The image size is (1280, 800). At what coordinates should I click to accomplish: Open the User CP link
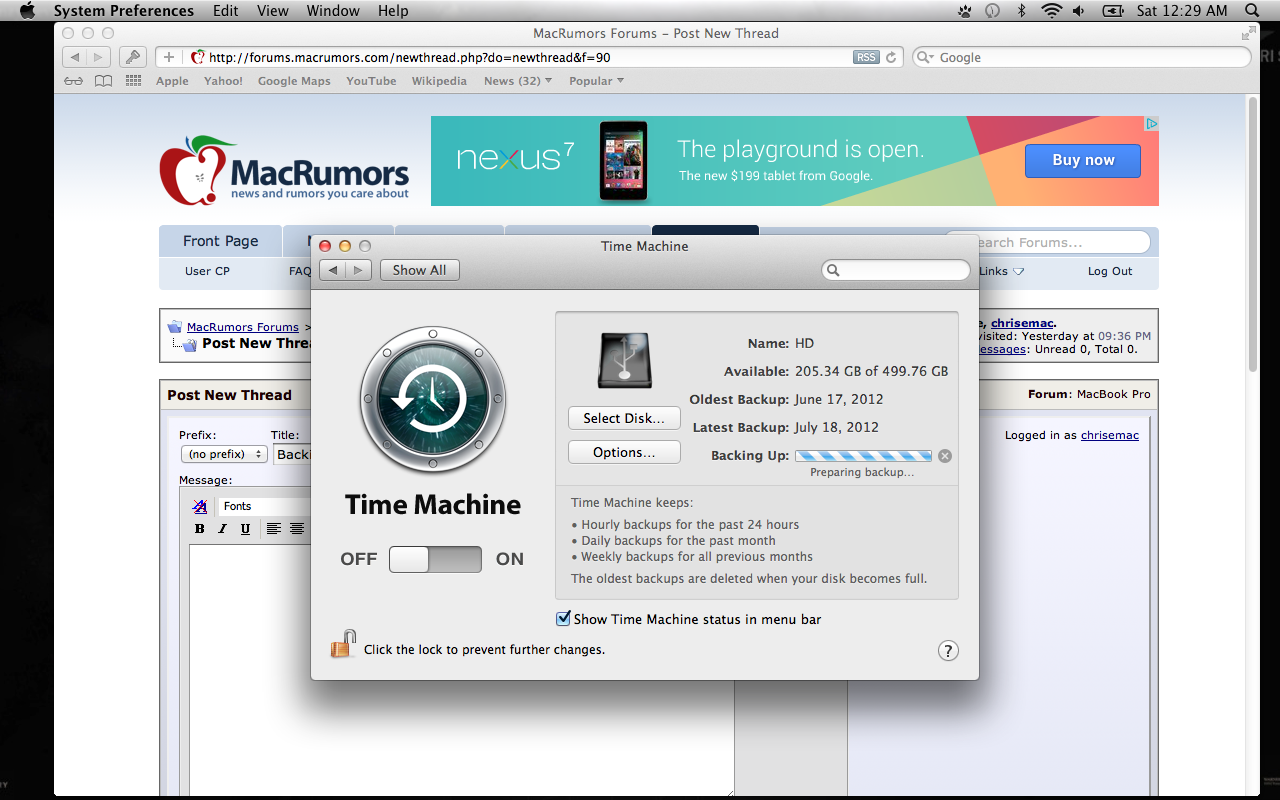pyautogui.click(x=207, y=271)
